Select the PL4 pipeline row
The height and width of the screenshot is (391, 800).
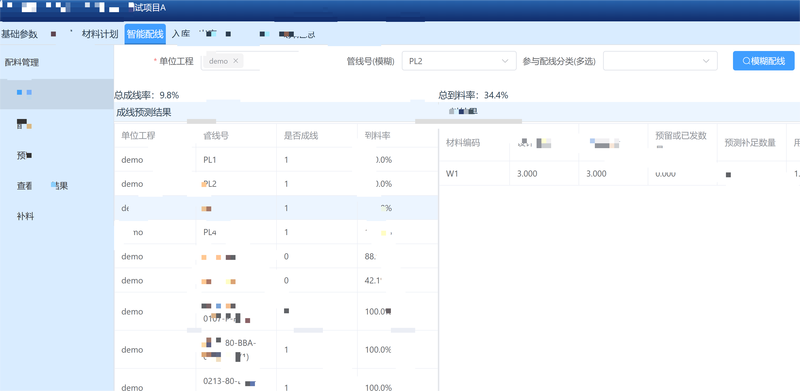pos(276,232)
